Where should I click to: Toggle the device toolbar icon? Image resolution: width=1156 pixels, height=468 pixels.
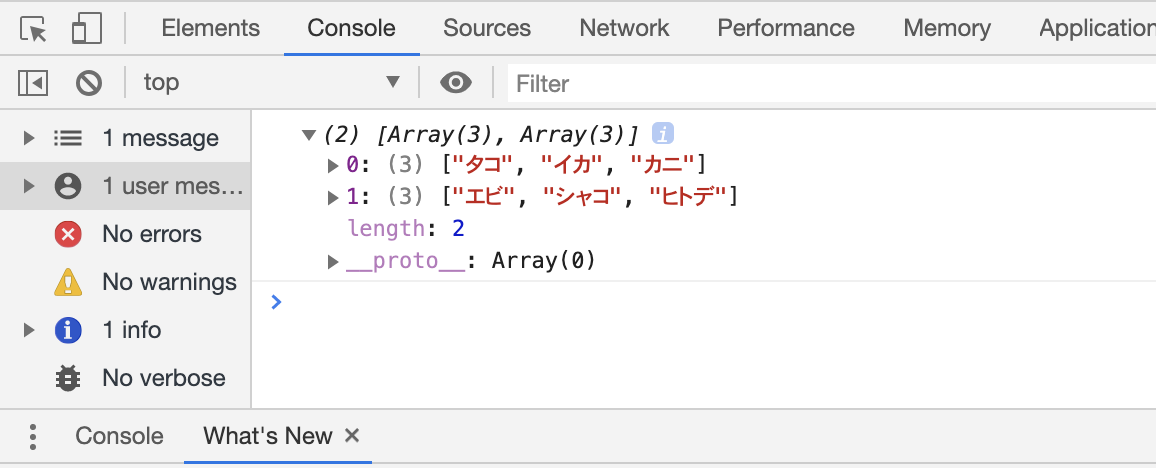click(x=86, y=29)
